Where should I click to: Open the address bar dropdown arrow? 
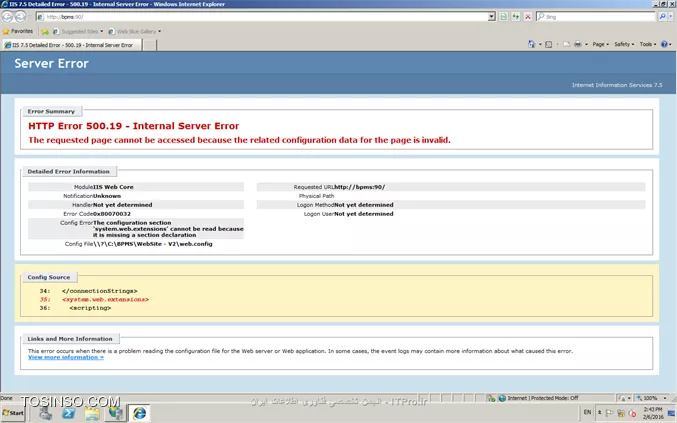491,16
